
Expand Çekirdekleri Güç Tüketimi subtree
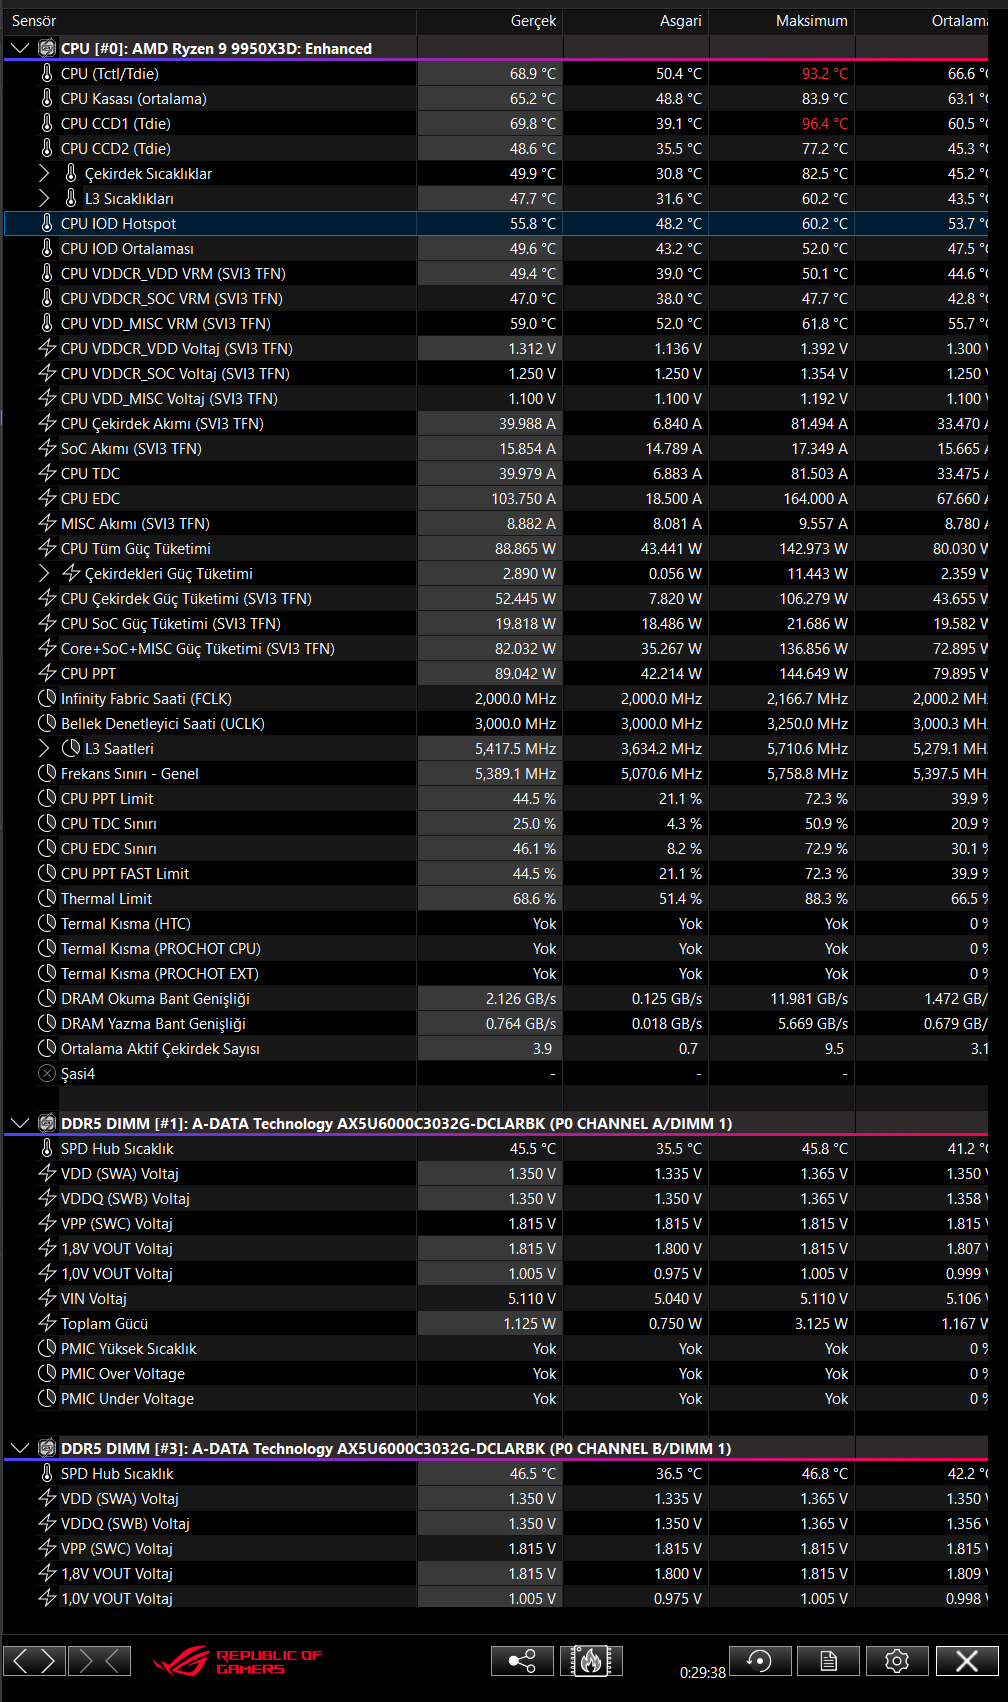44,573
